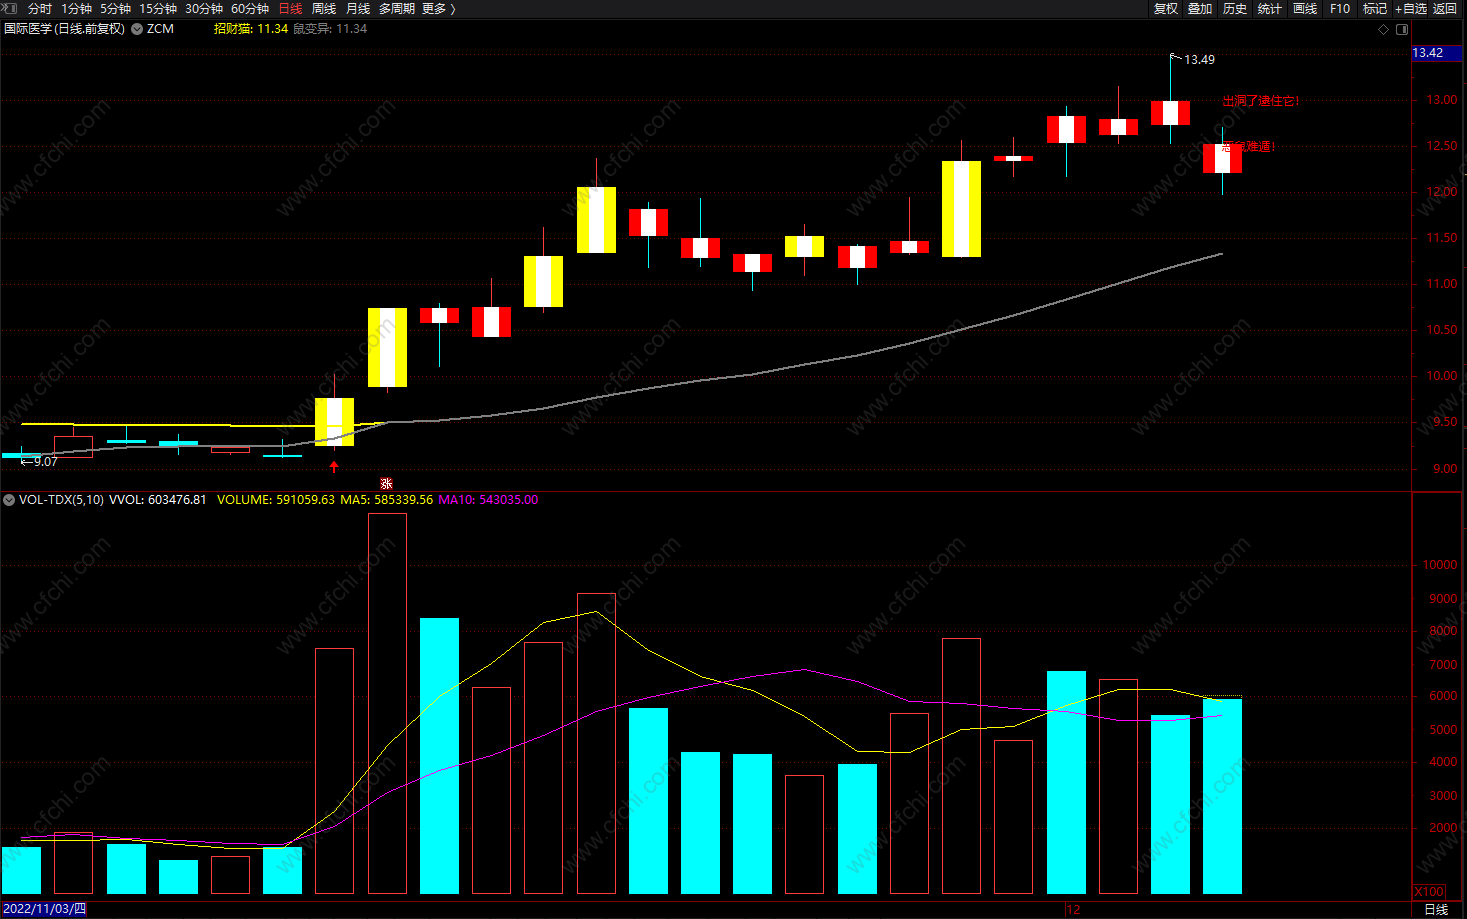The height and width of the screenshot is (919, 1467).
Task: Activate the 画线 drawing tool button
Action: 1305,9
